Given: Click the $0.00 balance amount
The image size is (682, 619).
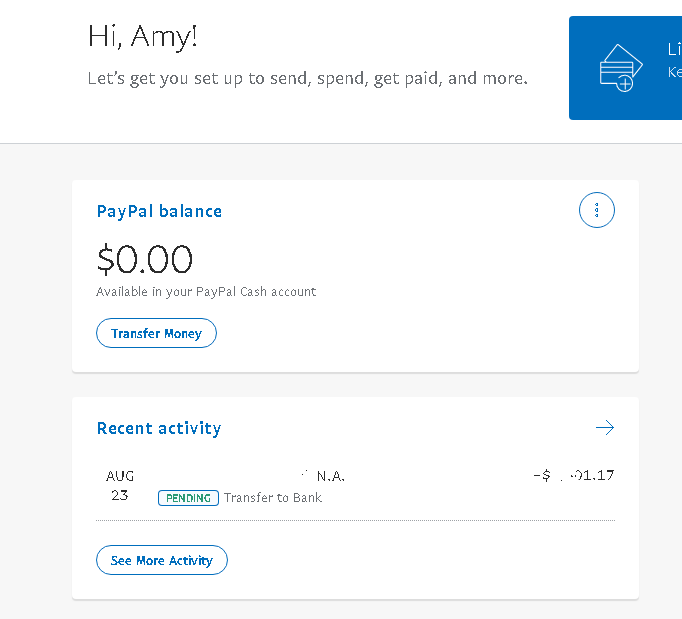Looking at the screenshot, I should pyautogui.click(x=144, y=260).
